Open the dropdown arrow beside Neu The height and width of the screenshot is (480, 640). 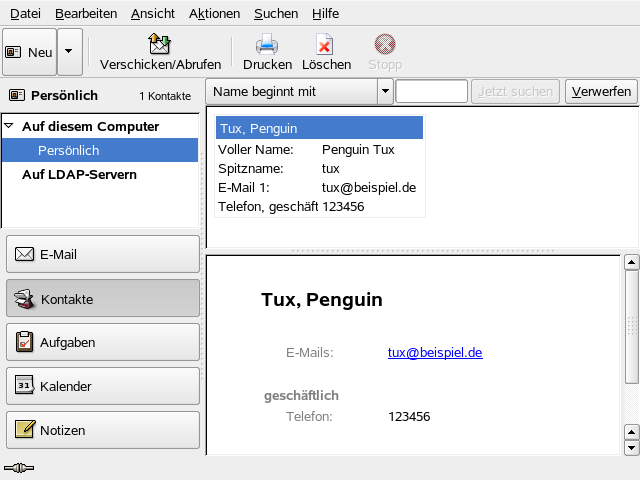[x=69, y=52]
